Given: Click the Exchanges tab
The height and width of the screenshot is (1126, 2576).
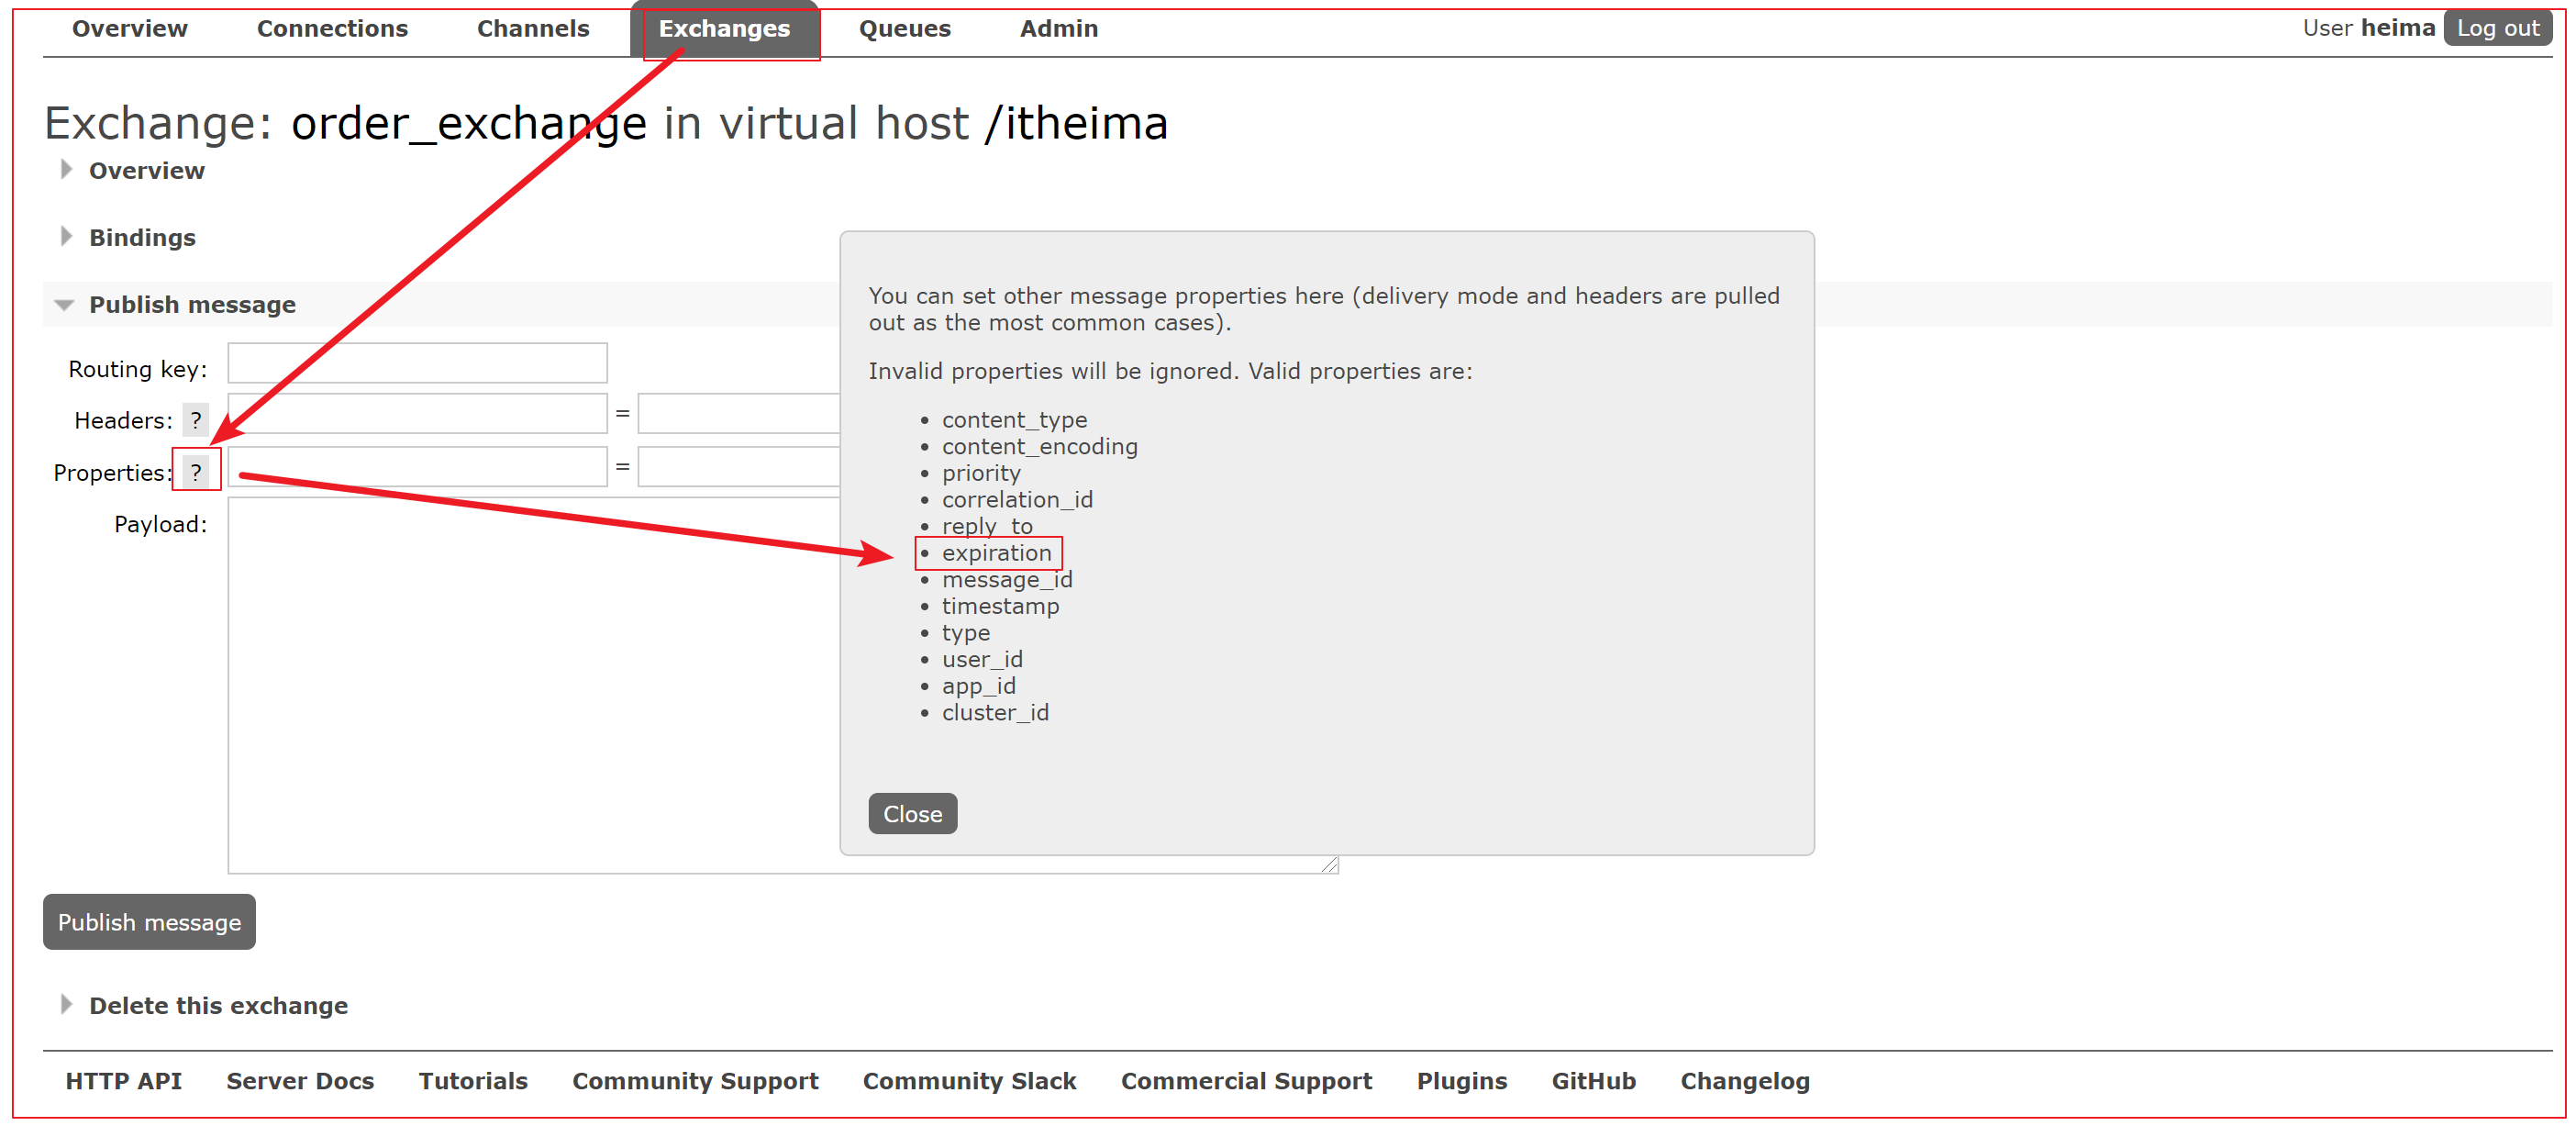Looking at the screenshot, I should pyautogui.click(x=725, y=27).
